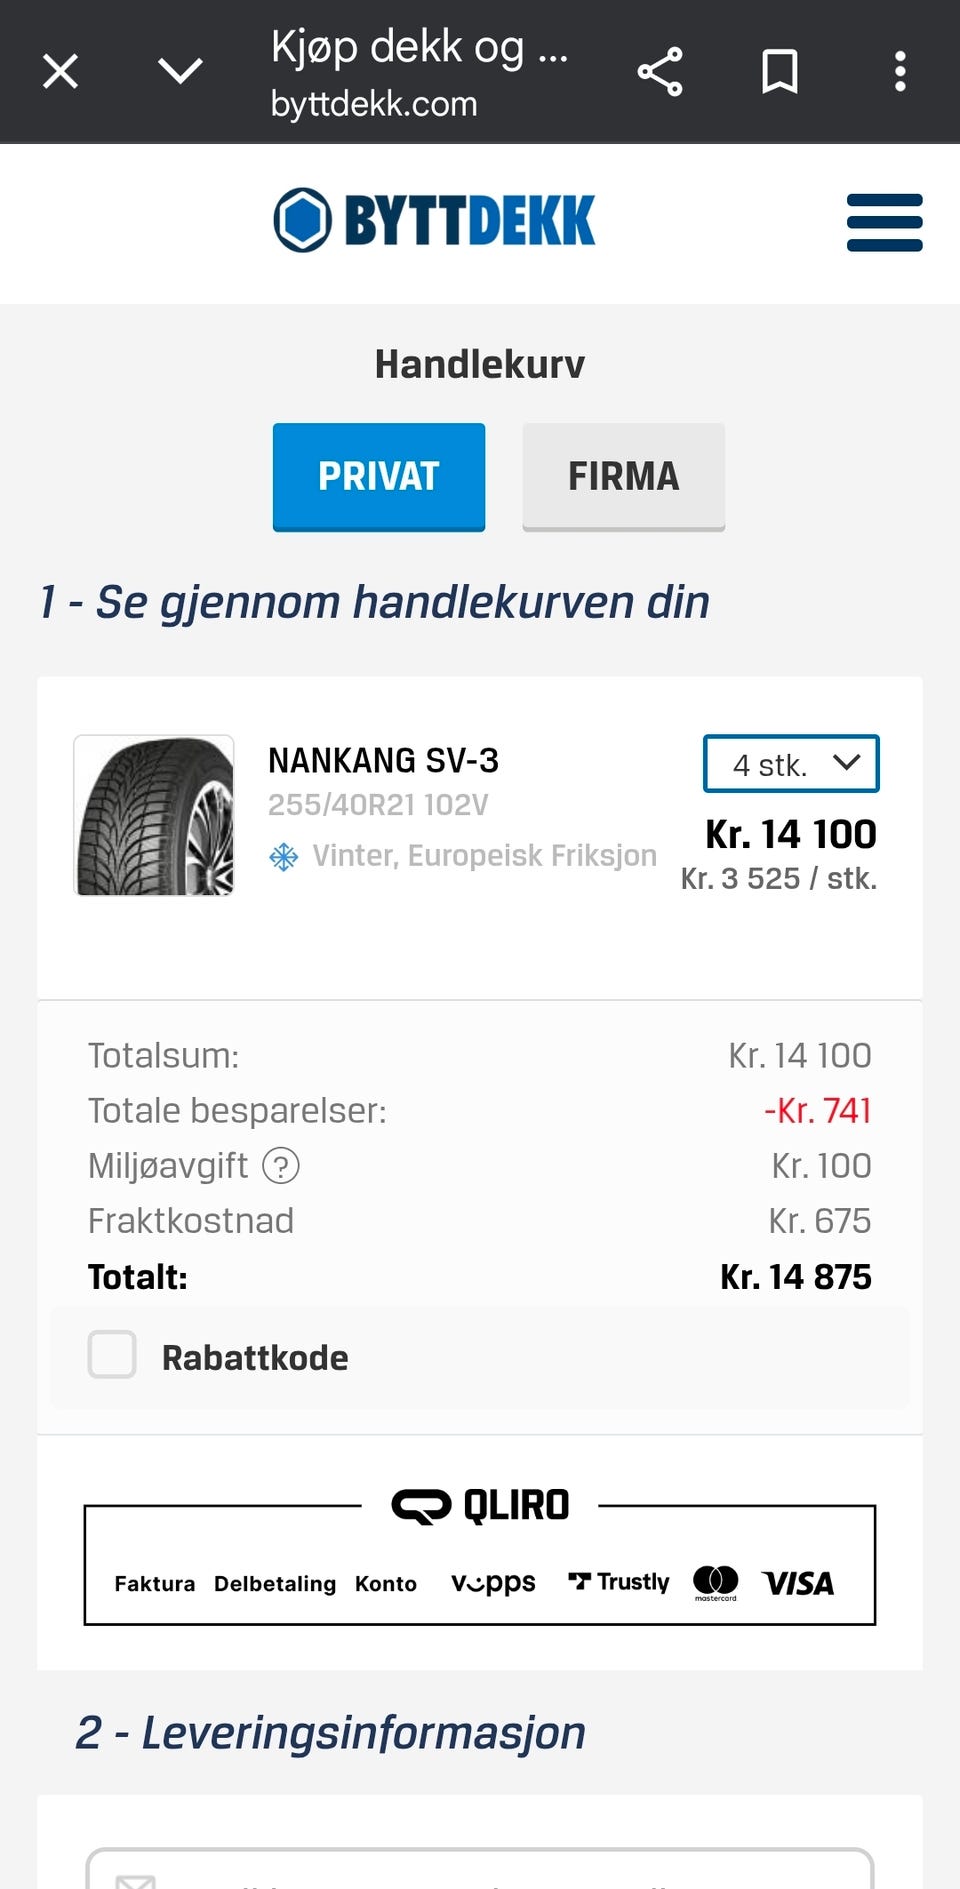Click the Vipps payment logo

tap(494, 1582)
